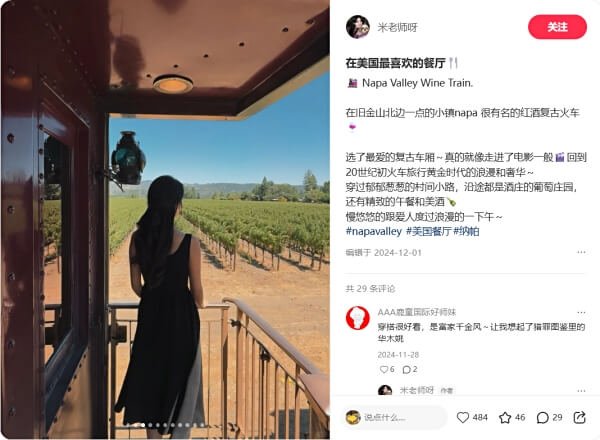Open more options beside edit date
The height and width of the screenshot is (440, 600).
click(581, 252)
